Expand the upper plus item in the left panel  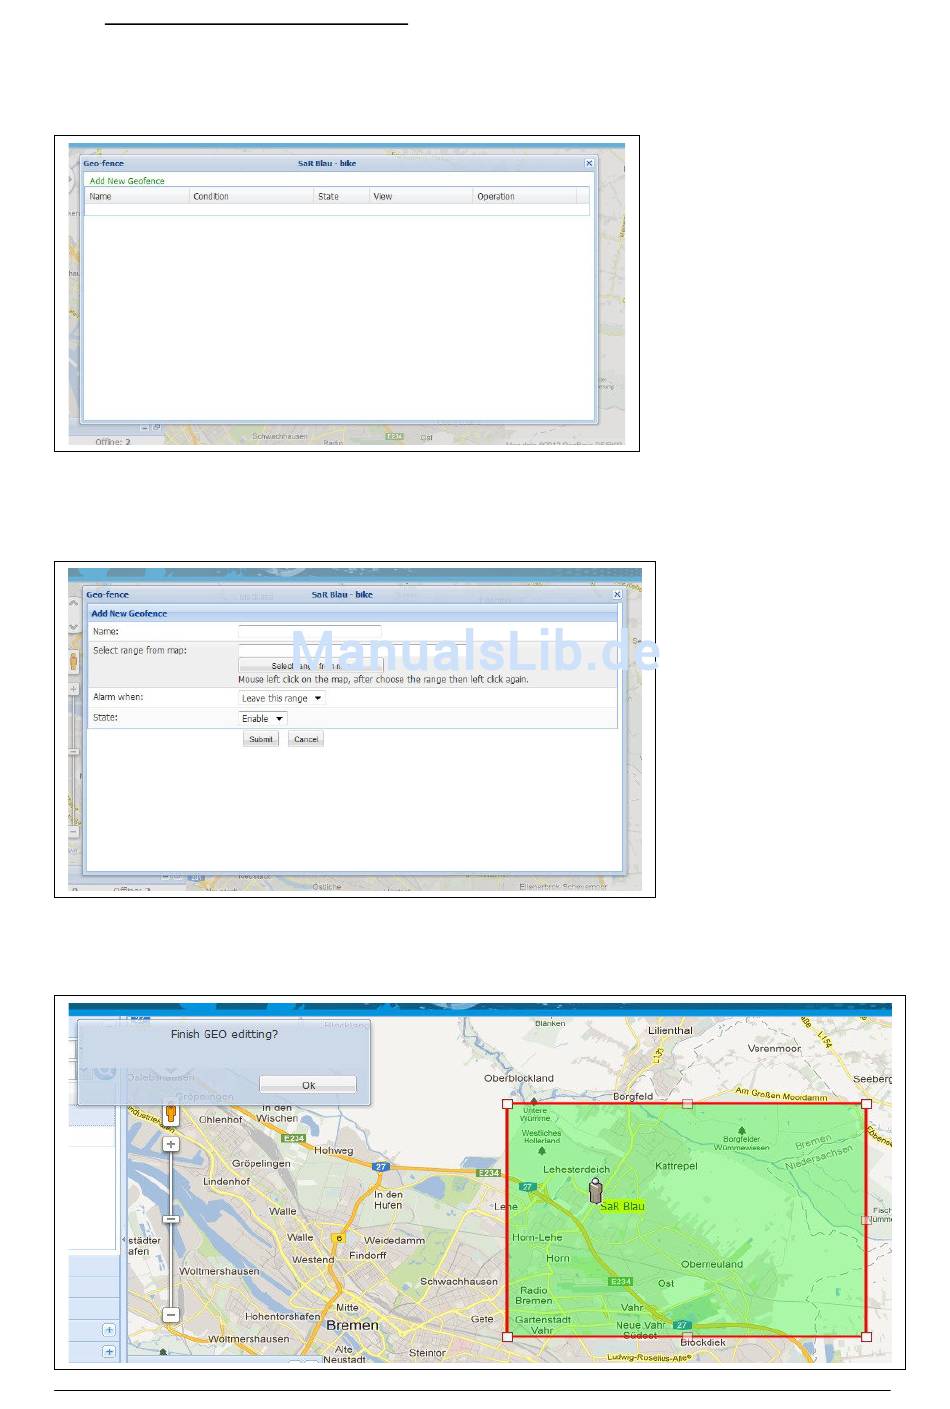[109, 1329]
